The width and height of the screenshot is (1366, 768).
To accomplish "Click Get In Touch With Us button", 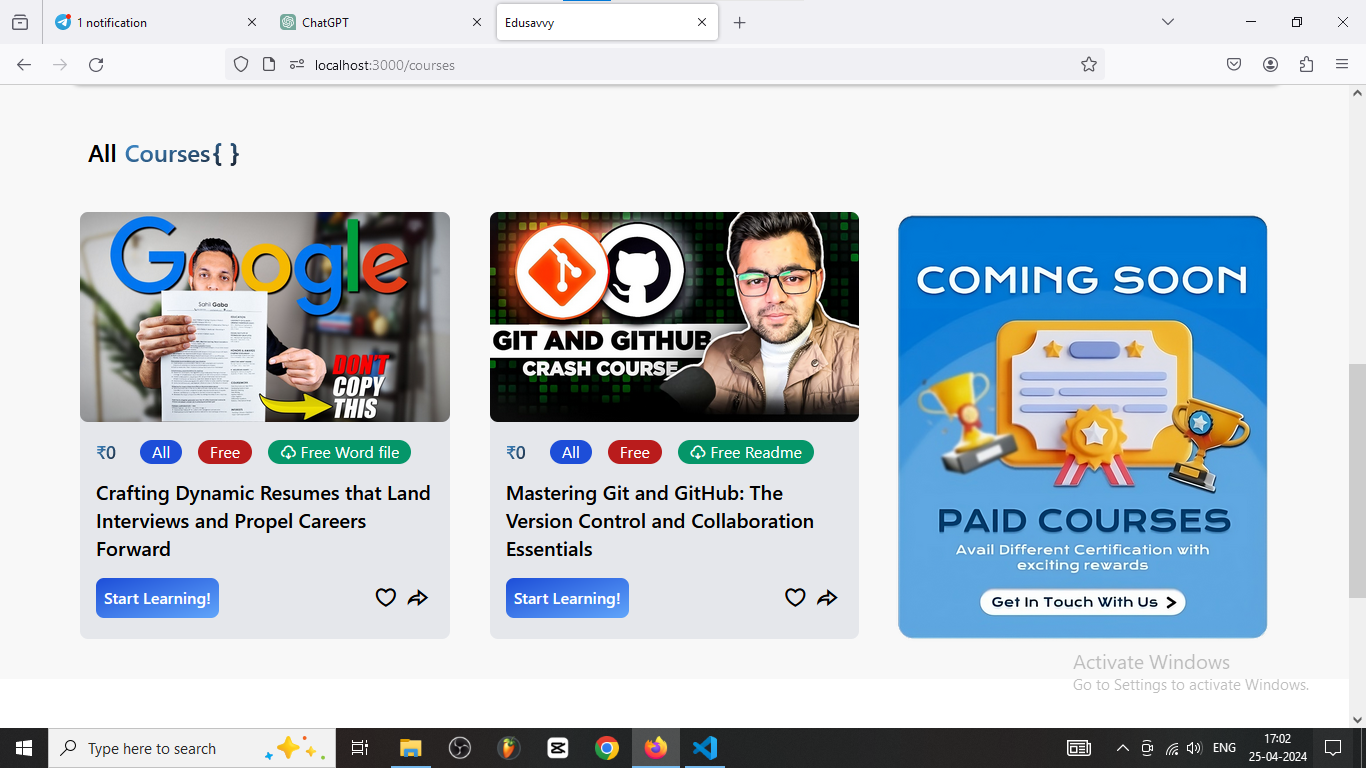I will click(x=1083, y=602).
